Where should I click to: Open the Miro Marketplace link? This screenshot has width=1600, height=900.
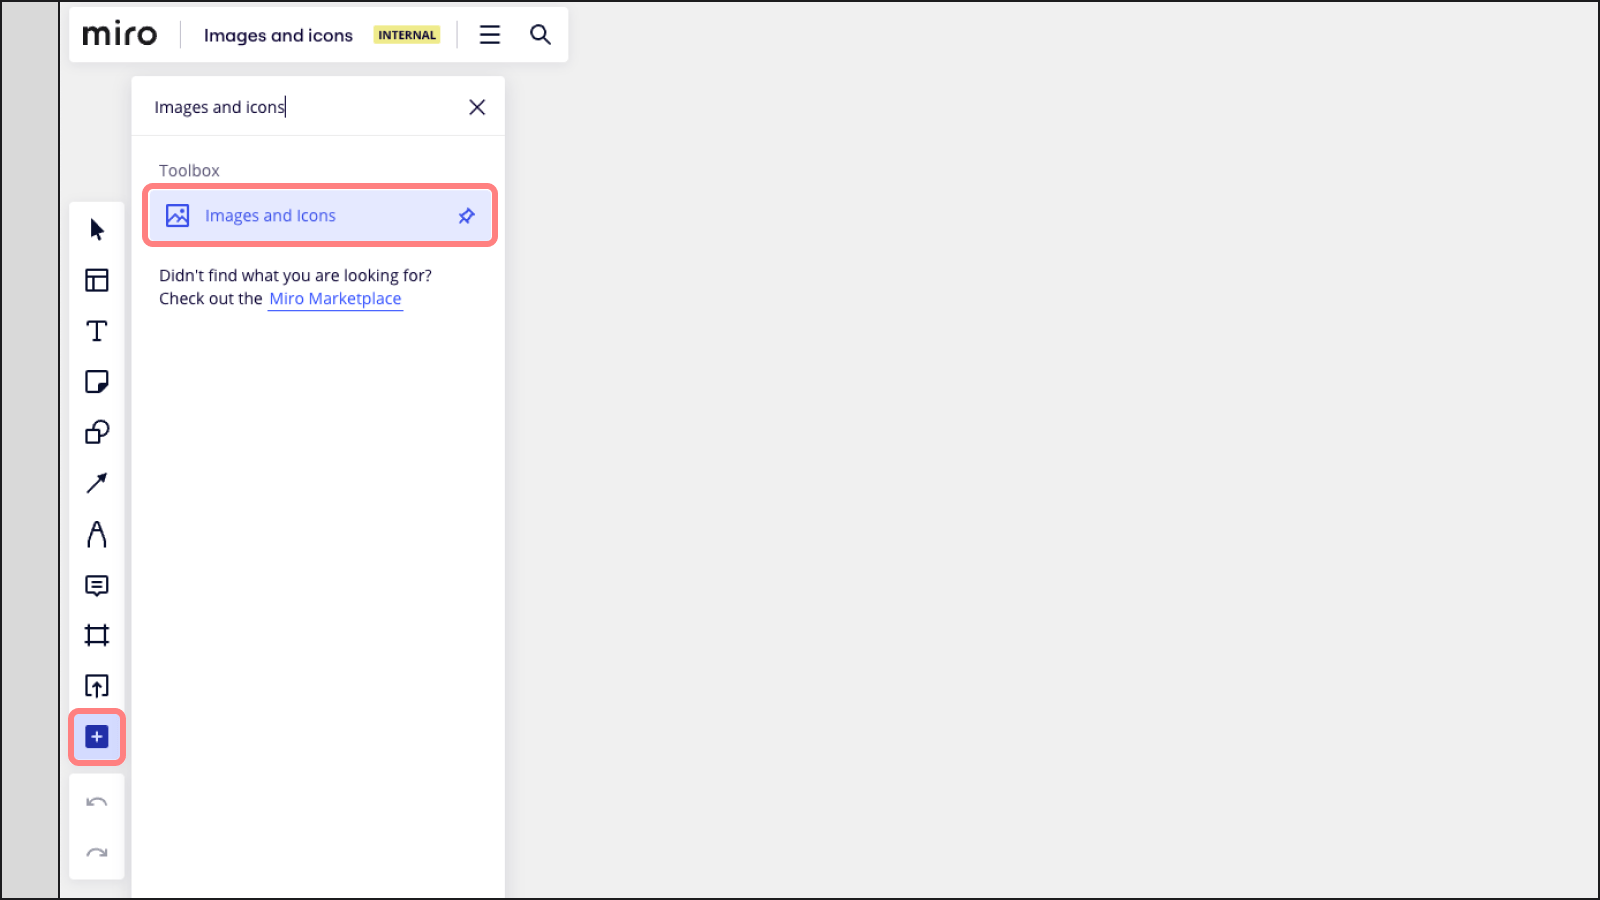pos(335,299)
